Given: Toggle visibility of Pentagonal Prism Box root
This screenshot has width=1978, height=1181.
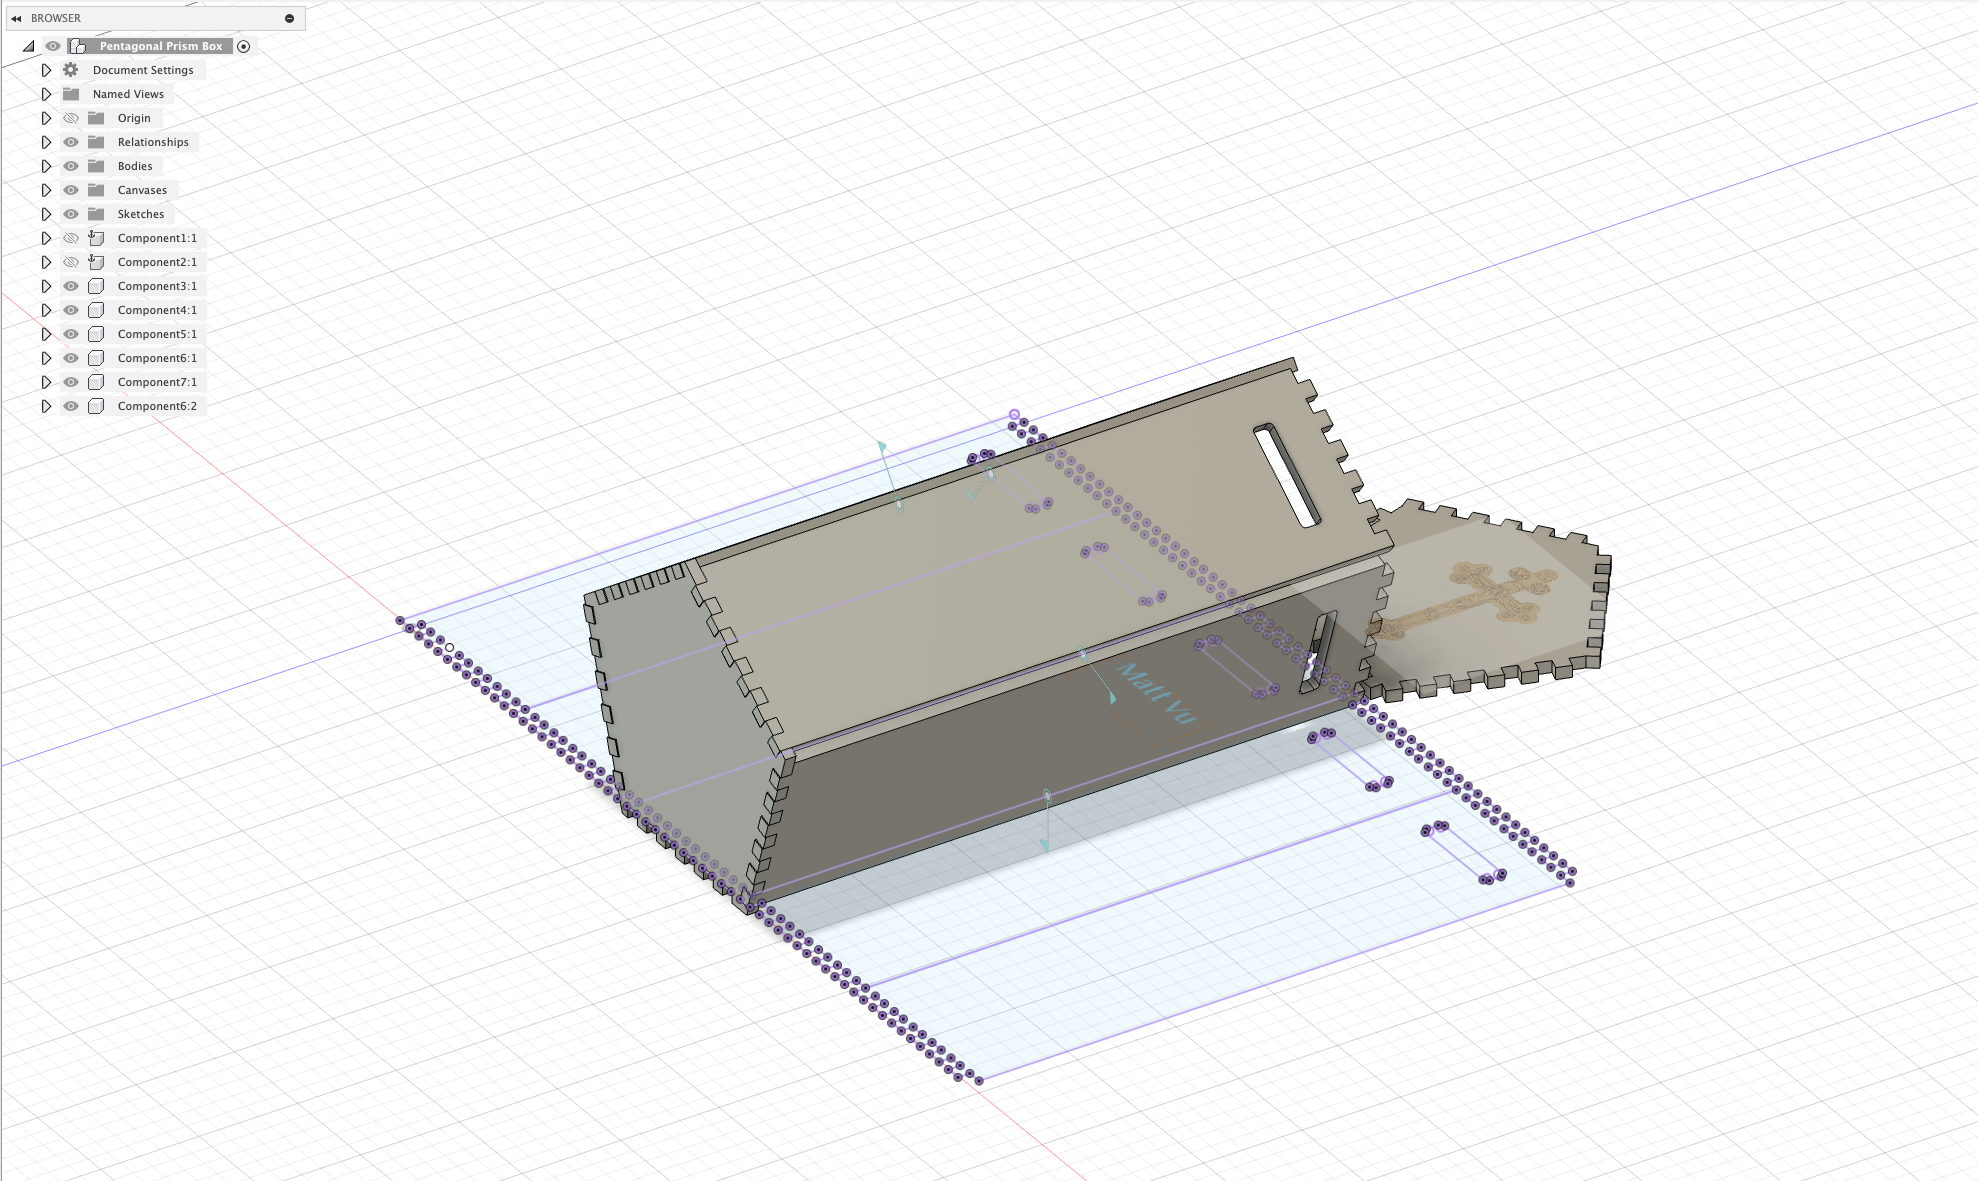Looking at the screenshot, I should click(53, 46).
